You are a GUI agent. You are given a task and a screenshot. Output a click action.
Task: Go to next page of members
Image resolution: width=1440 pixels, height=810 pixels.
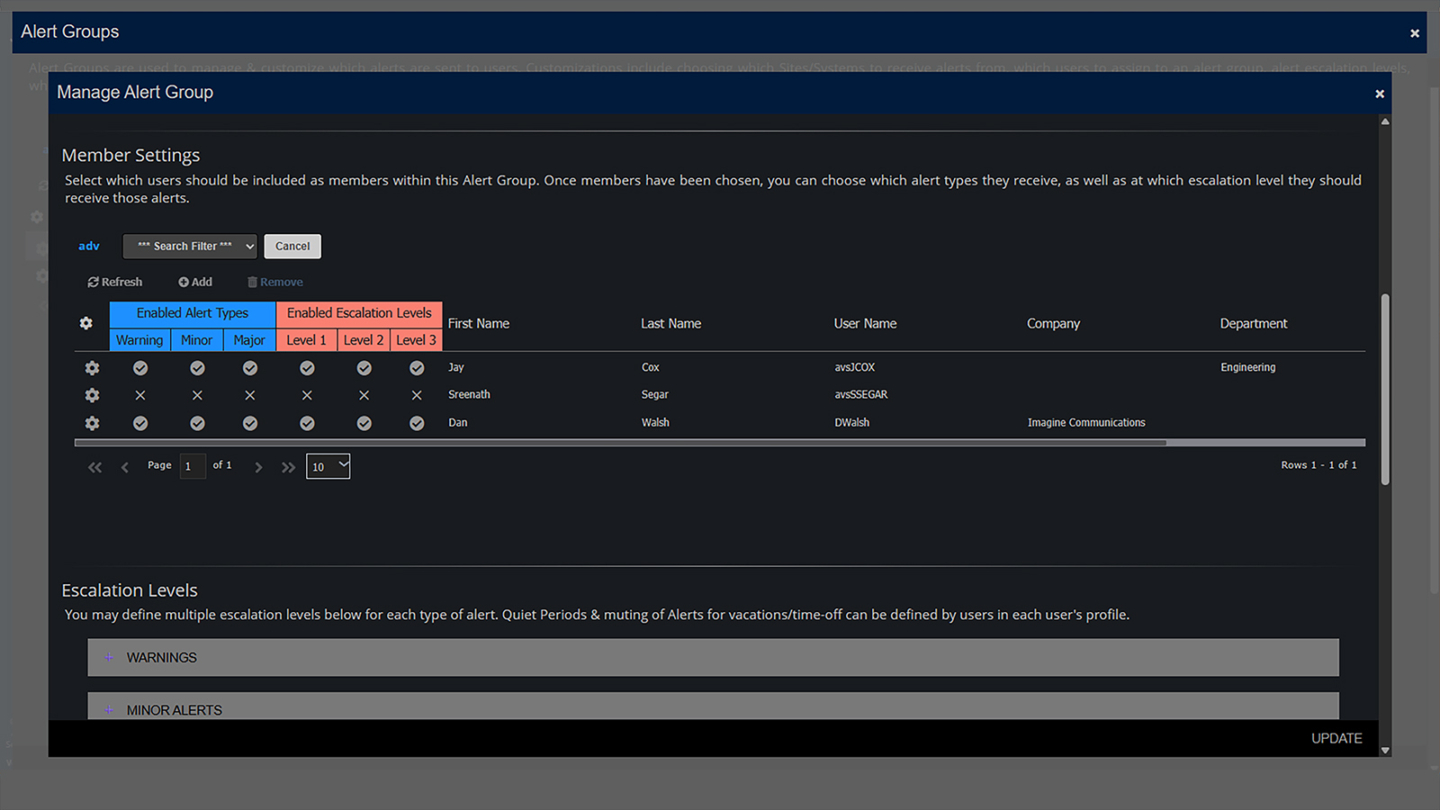coord(258,467)
